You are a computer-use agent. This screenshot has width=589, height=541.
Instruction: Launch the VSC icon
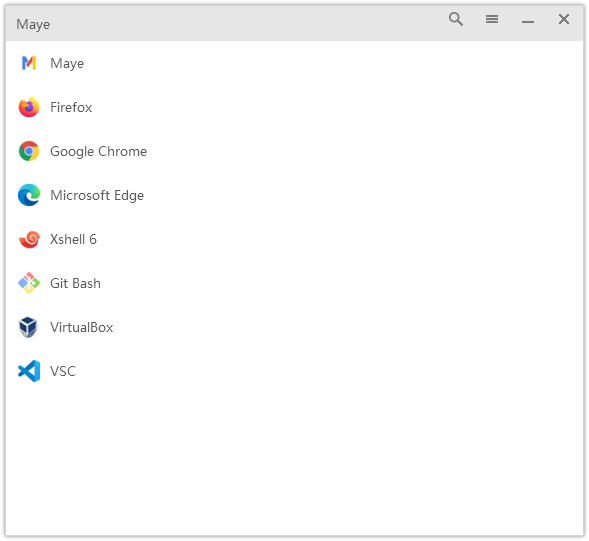coord(29,371)
